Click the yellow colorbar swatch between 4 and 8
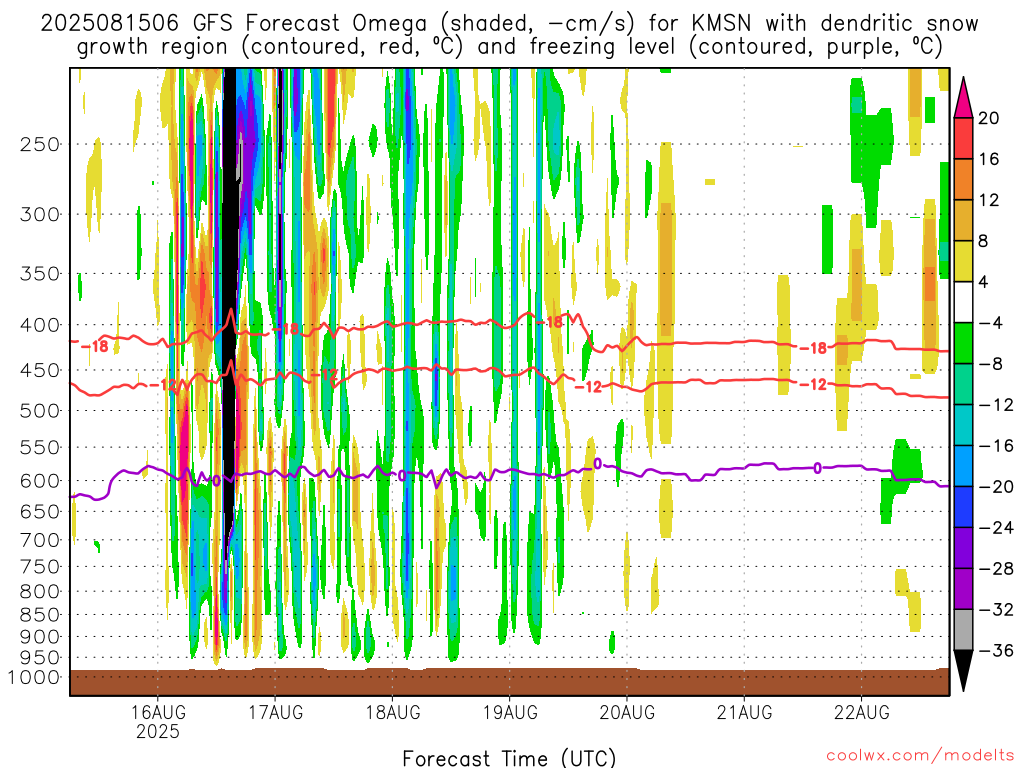 963,261
